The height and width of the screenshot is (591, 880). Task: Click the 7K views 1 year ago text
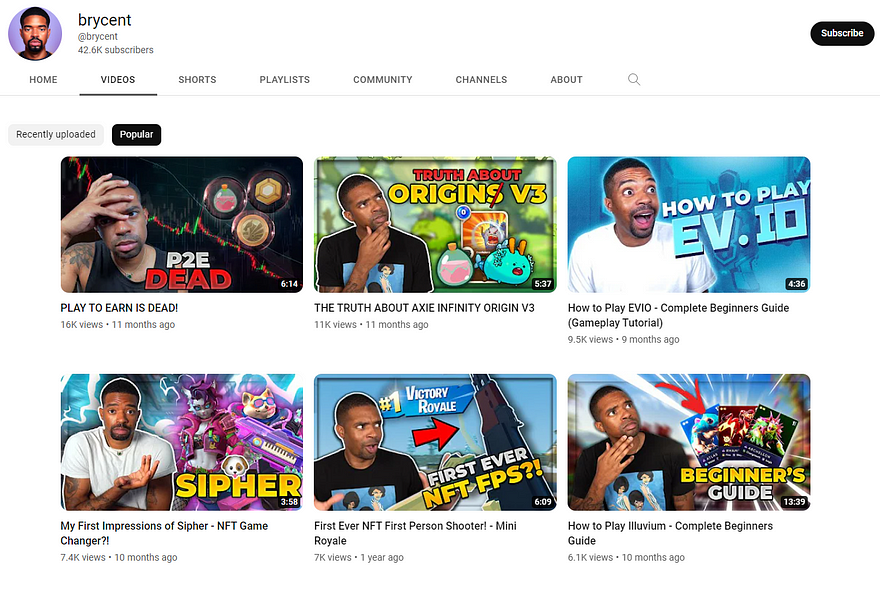[359, 557]
